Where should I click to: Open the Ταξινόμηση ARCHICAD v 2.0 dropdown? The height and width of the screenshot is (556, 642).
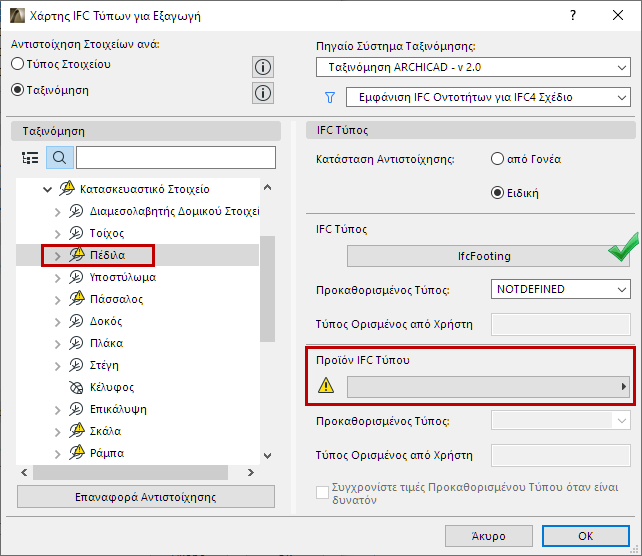point(472,68)
